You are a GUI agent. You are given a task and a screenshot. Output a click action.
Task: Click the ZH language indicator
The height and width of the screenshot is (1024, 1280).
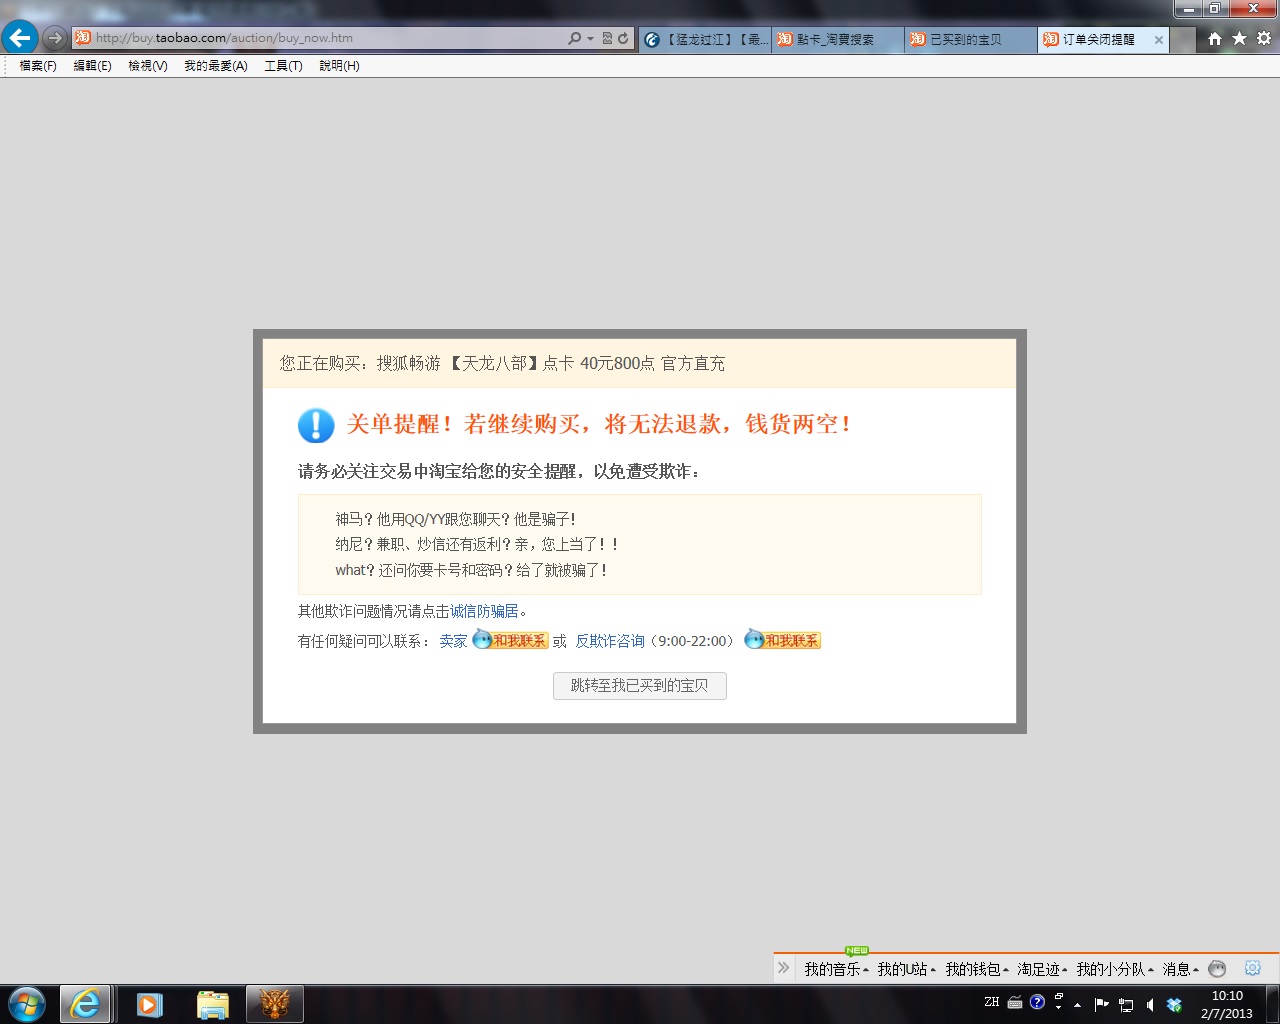pyautogui.click(x=991, y=1002)
